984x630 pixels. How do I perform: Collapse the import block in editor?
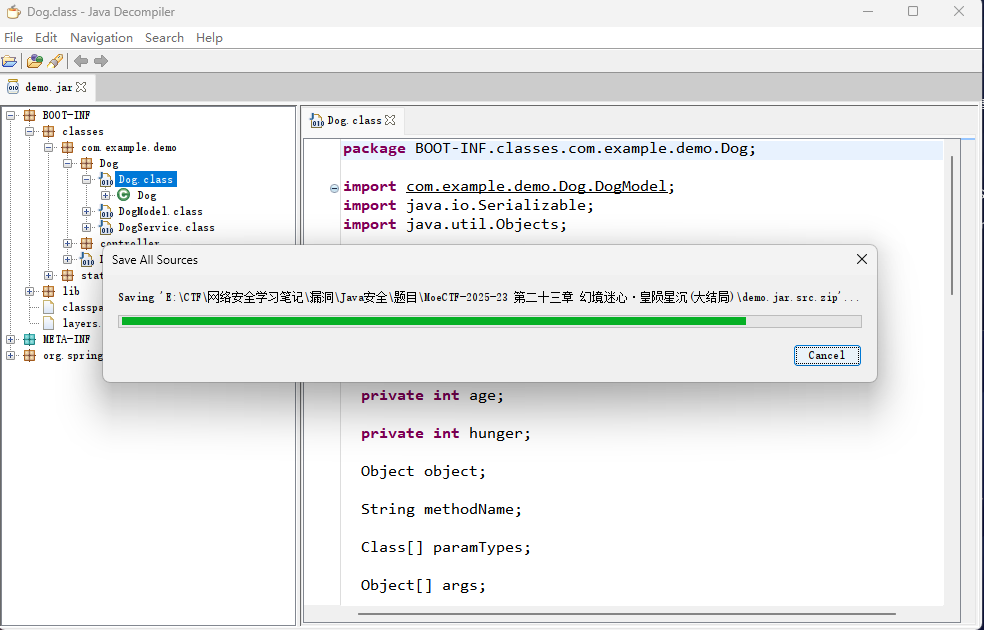[334, 187]
